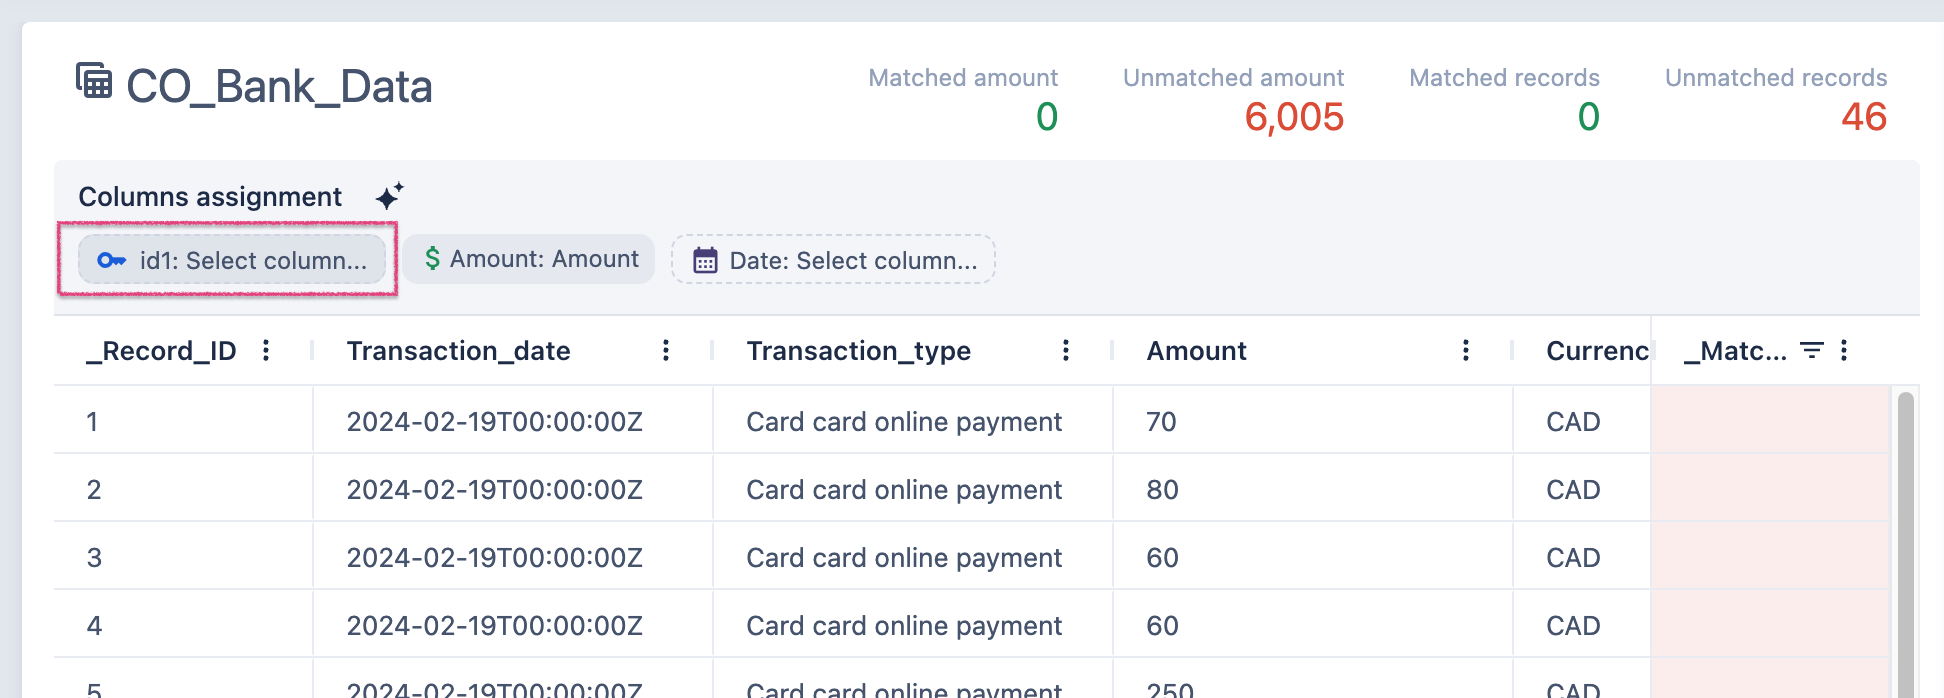Viewport: 1944px width, 698px height.
Task: Sort by Transaction_type column header
Action: 858,351
